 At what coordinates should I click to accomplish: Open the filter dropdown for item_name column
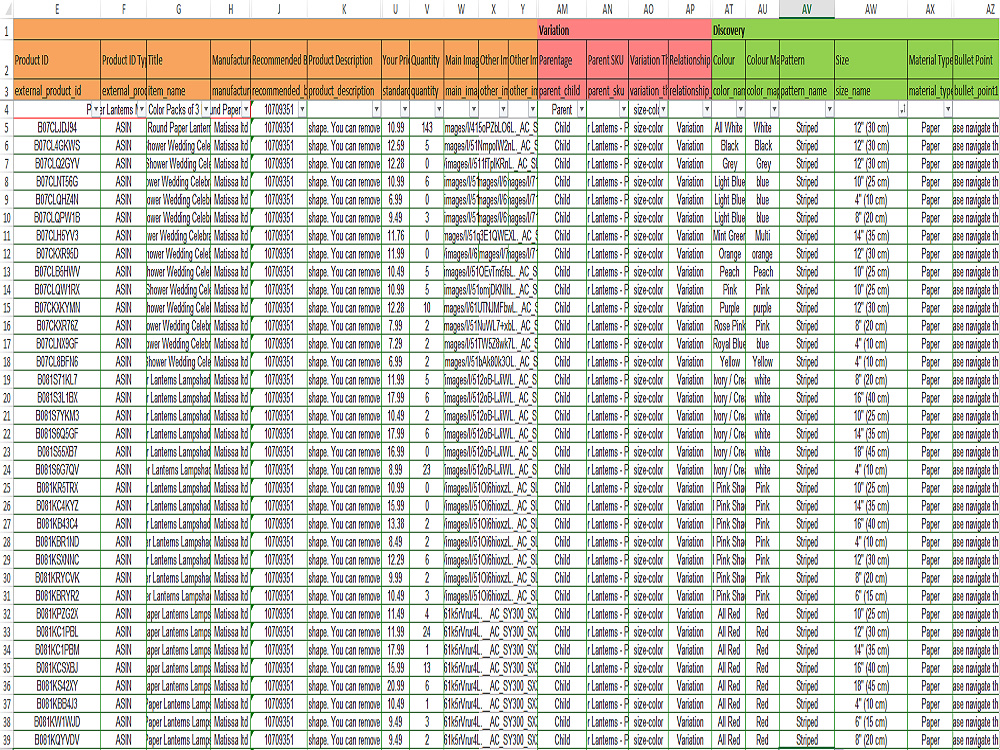coord(205,110)
